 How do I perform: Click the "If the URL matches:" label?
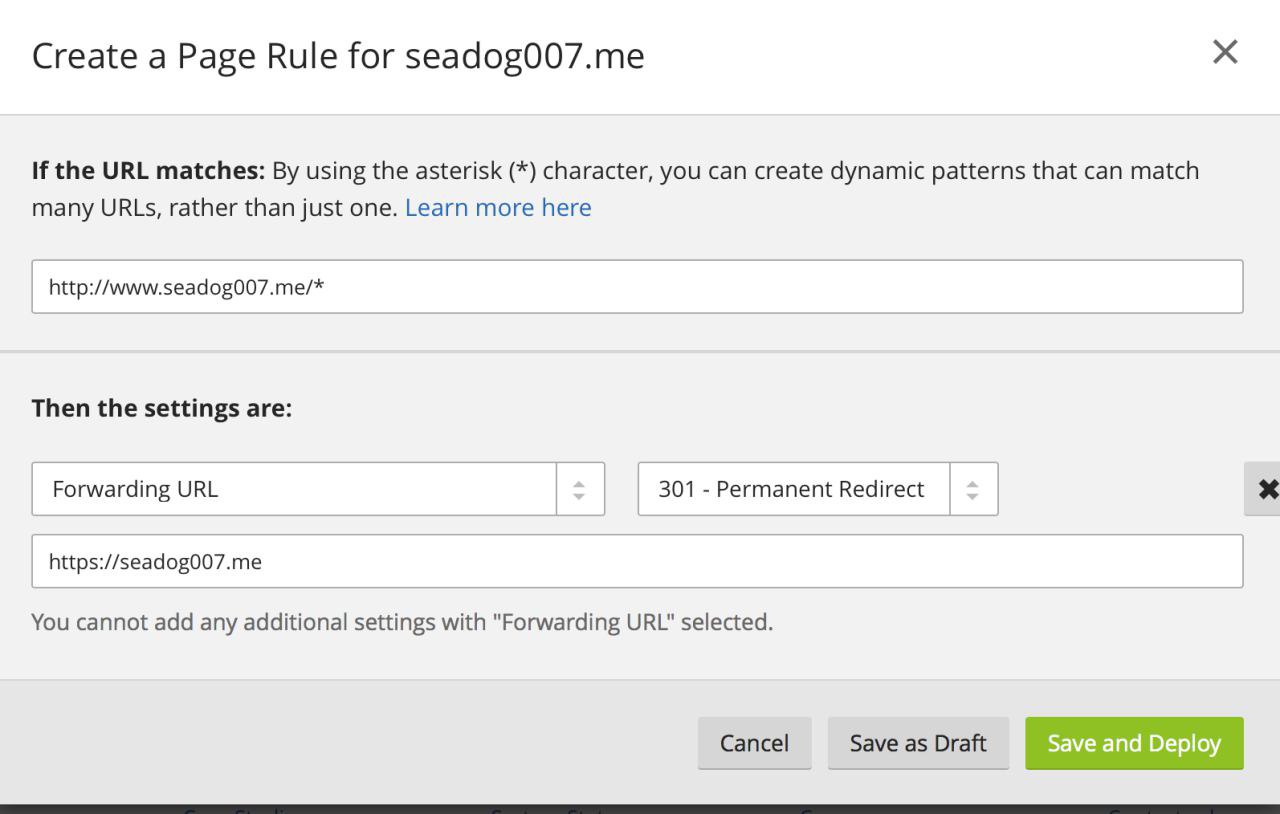[148, 171]
